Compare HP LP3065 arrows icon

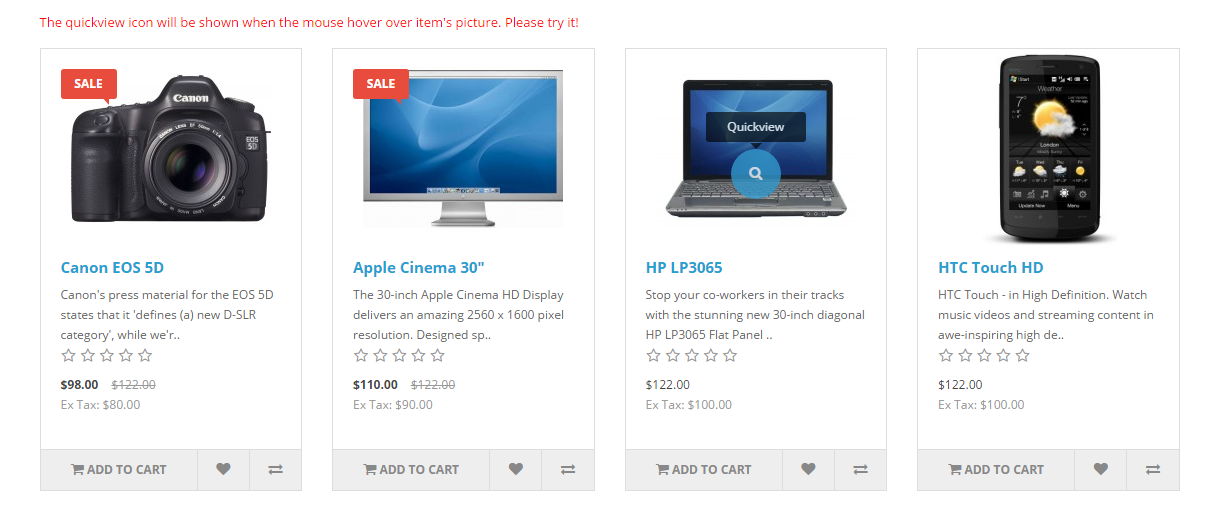(861, 469)
